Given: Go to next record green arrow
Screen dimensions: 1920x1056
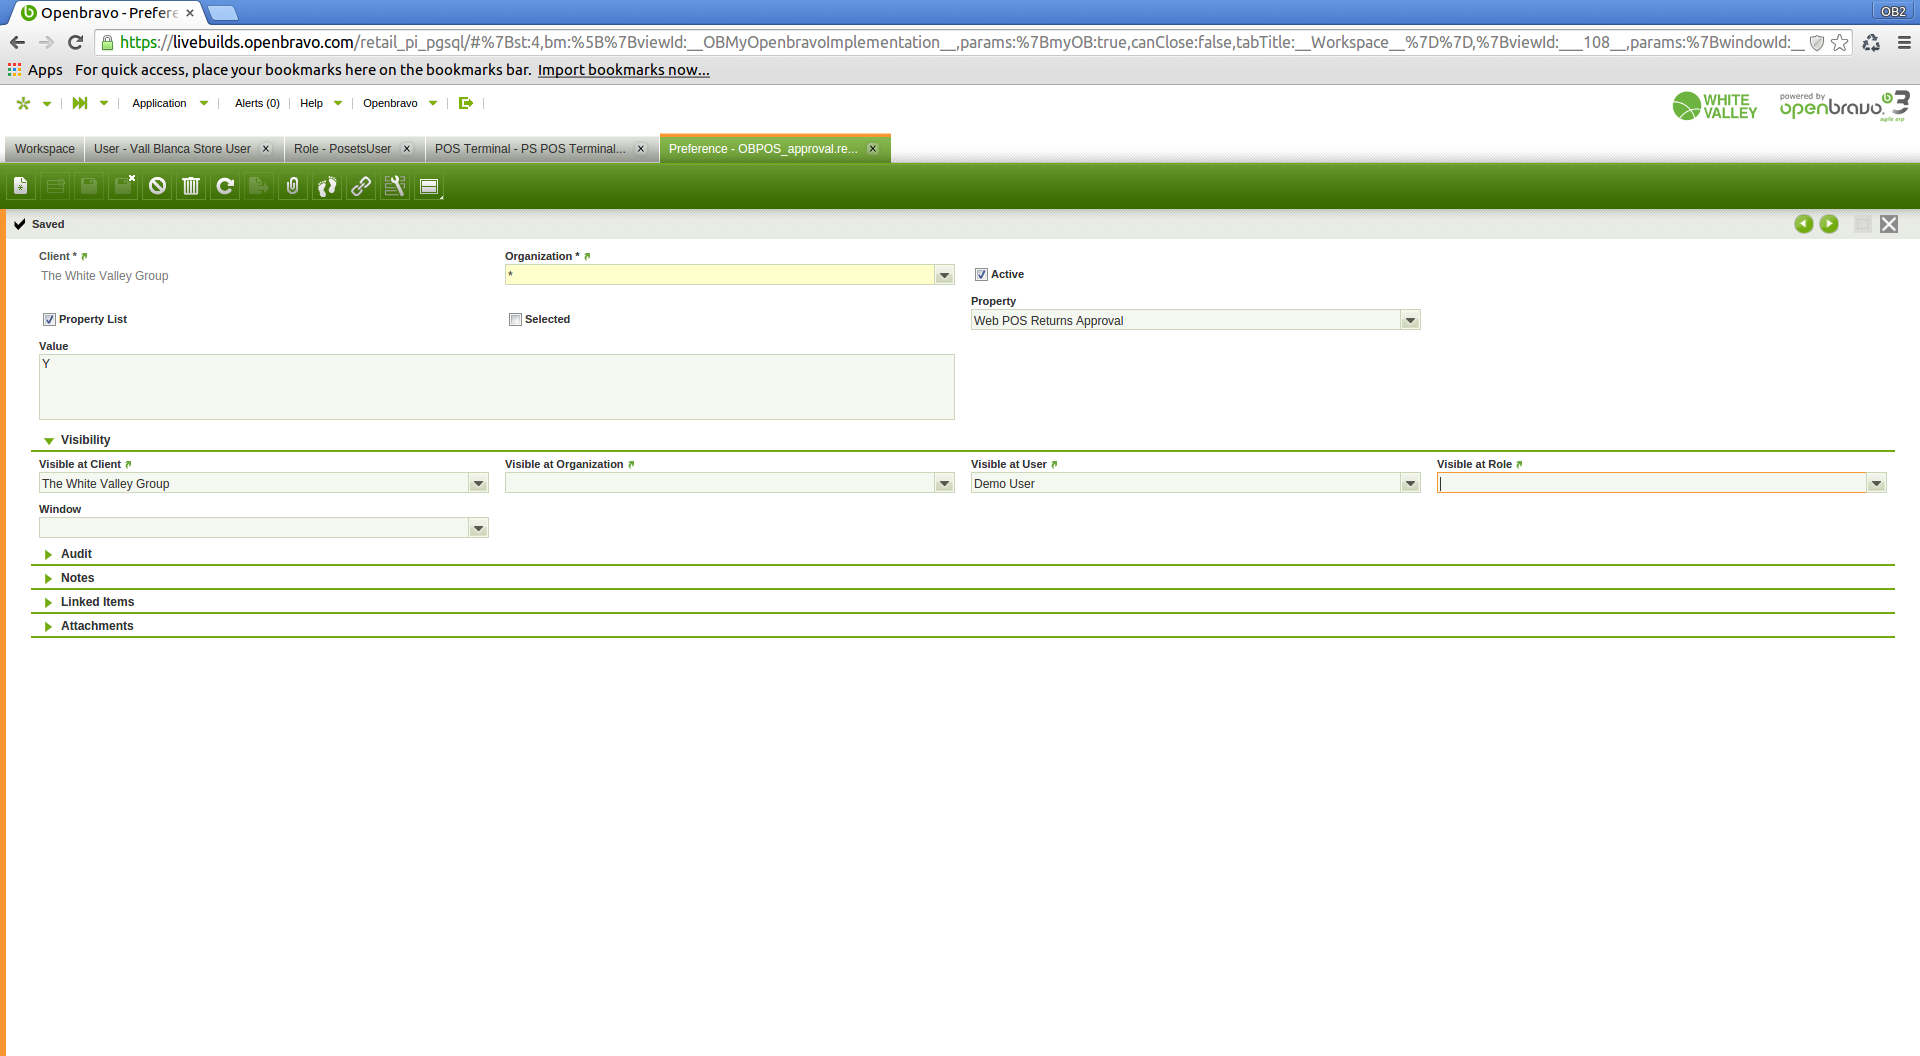Looking at the screenshot, I should [1829, 224].
